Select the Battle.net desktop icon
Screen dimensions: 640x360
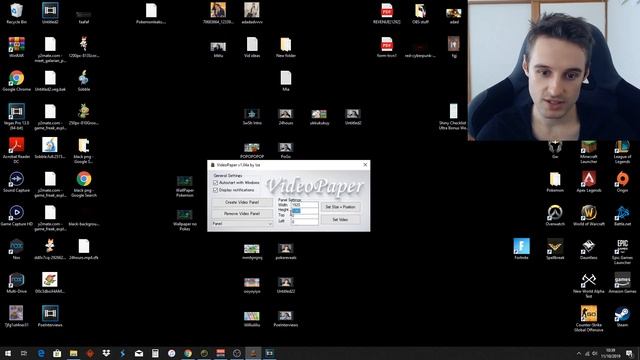point(622,216)
